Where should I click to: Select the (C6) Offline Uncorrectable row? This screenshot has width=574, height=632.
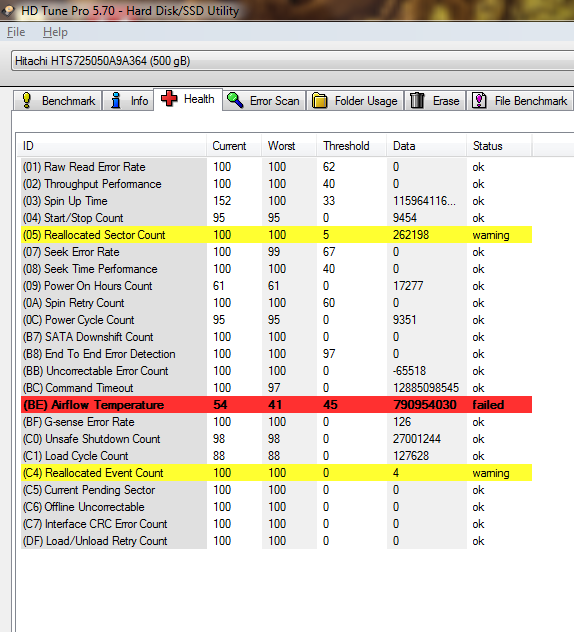point(277,507)
